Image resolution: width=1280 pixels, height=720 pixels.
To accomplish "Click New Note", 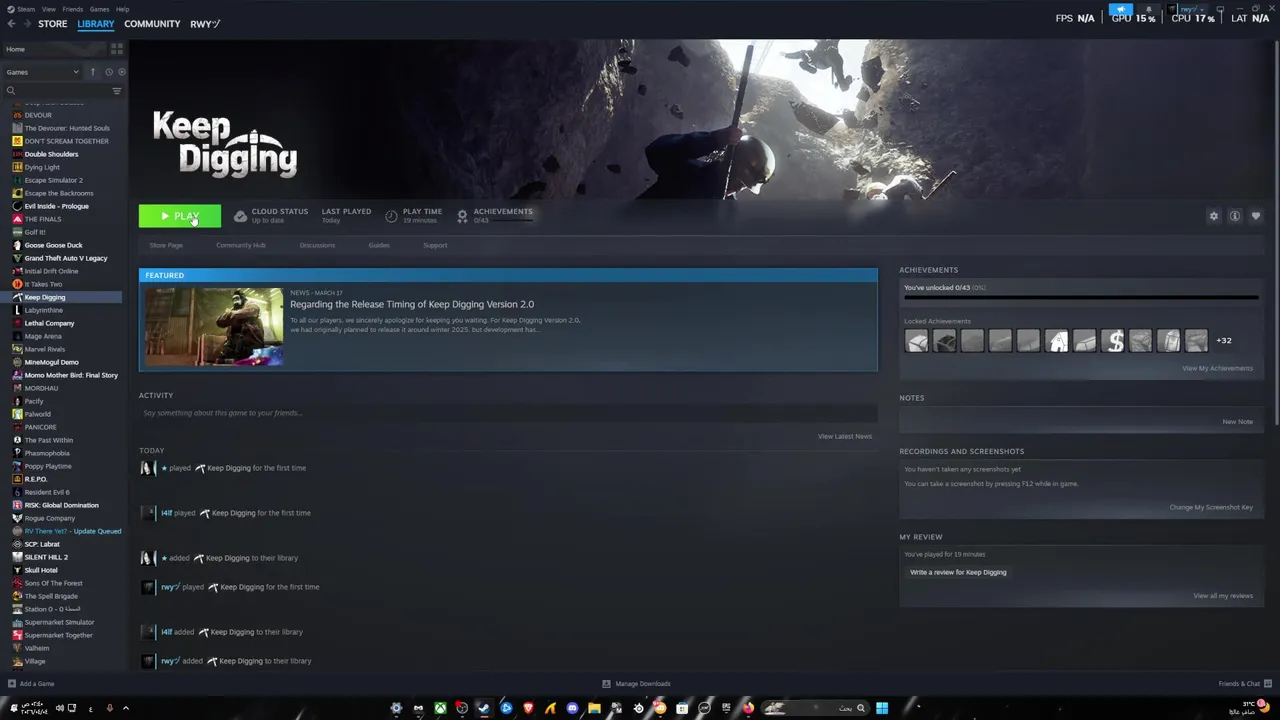I will [x=1237, y=422].
